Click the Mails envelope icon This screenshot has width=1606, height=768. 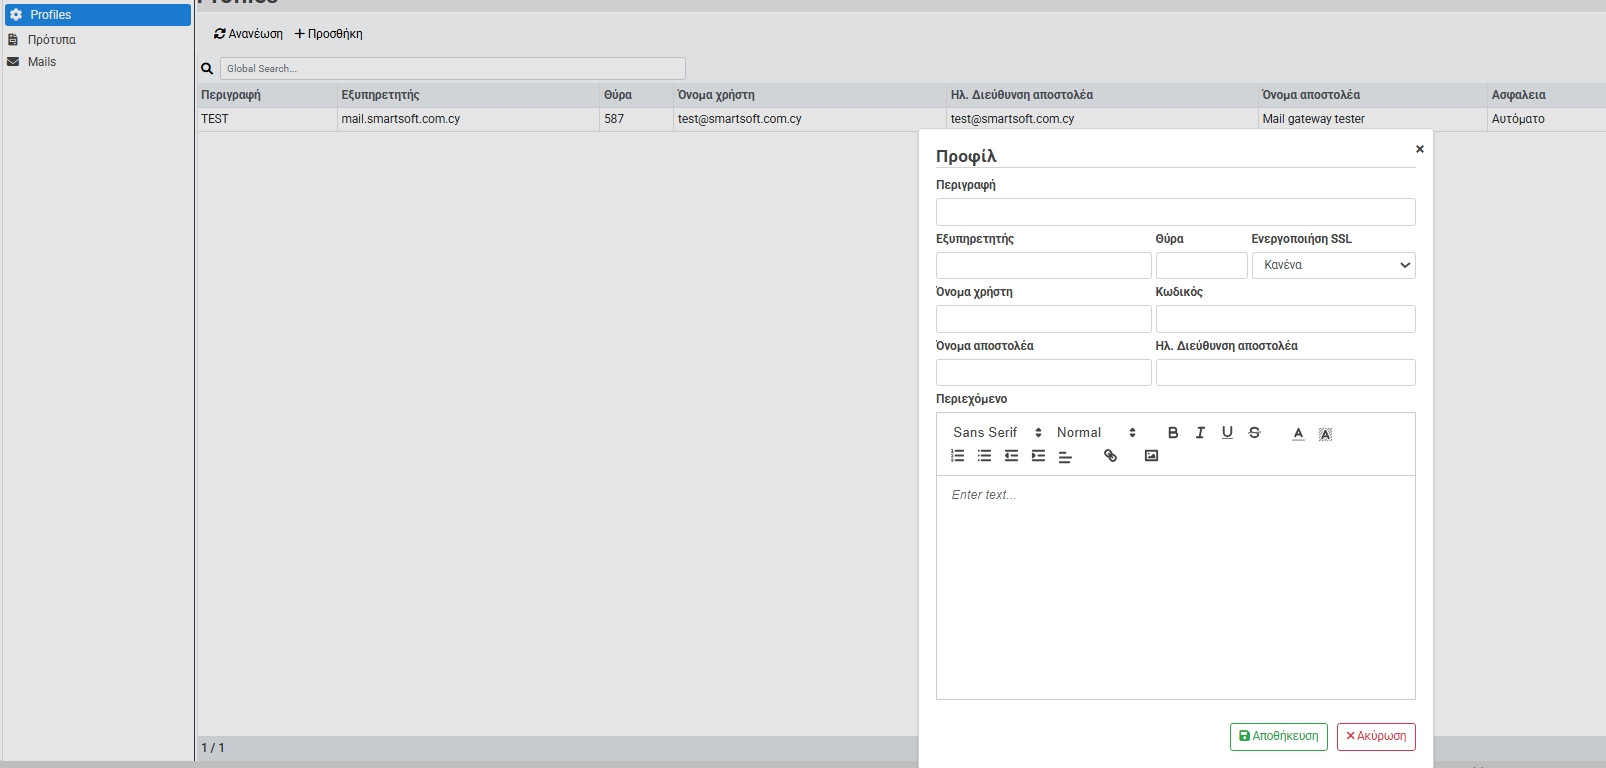pyautogui.click(x=13, y=62)
